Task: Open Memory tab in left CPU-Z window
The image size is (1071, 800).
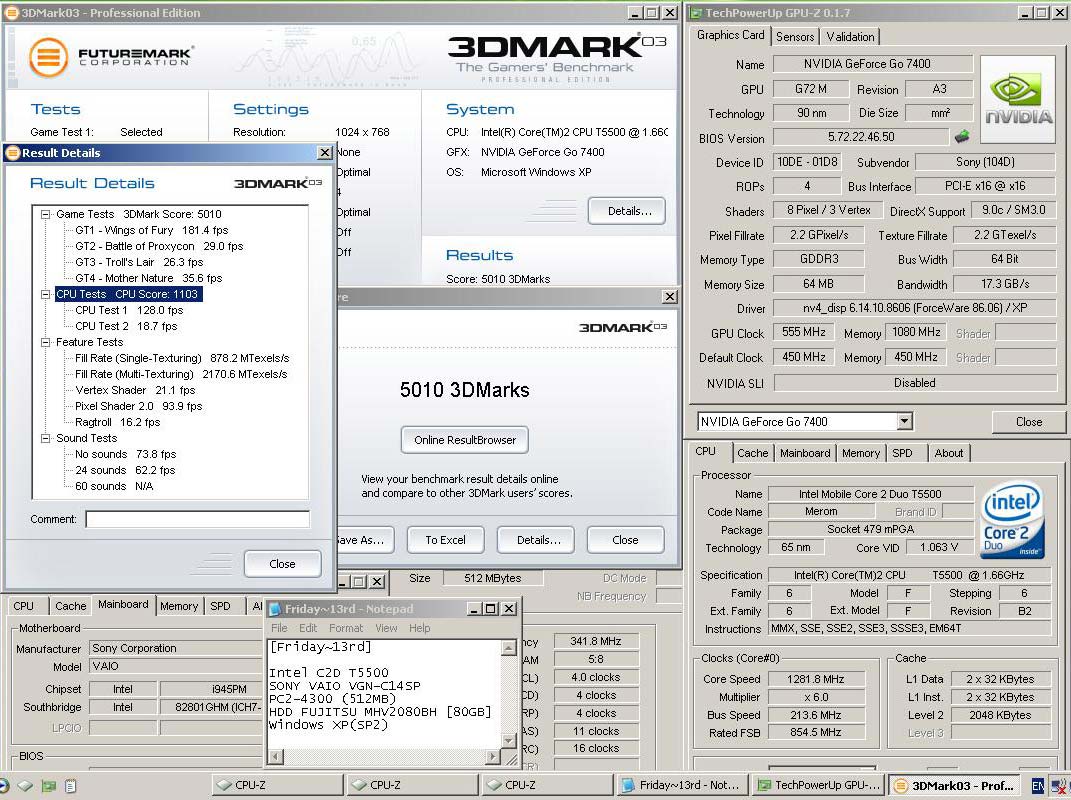Action: click(179, 606)
